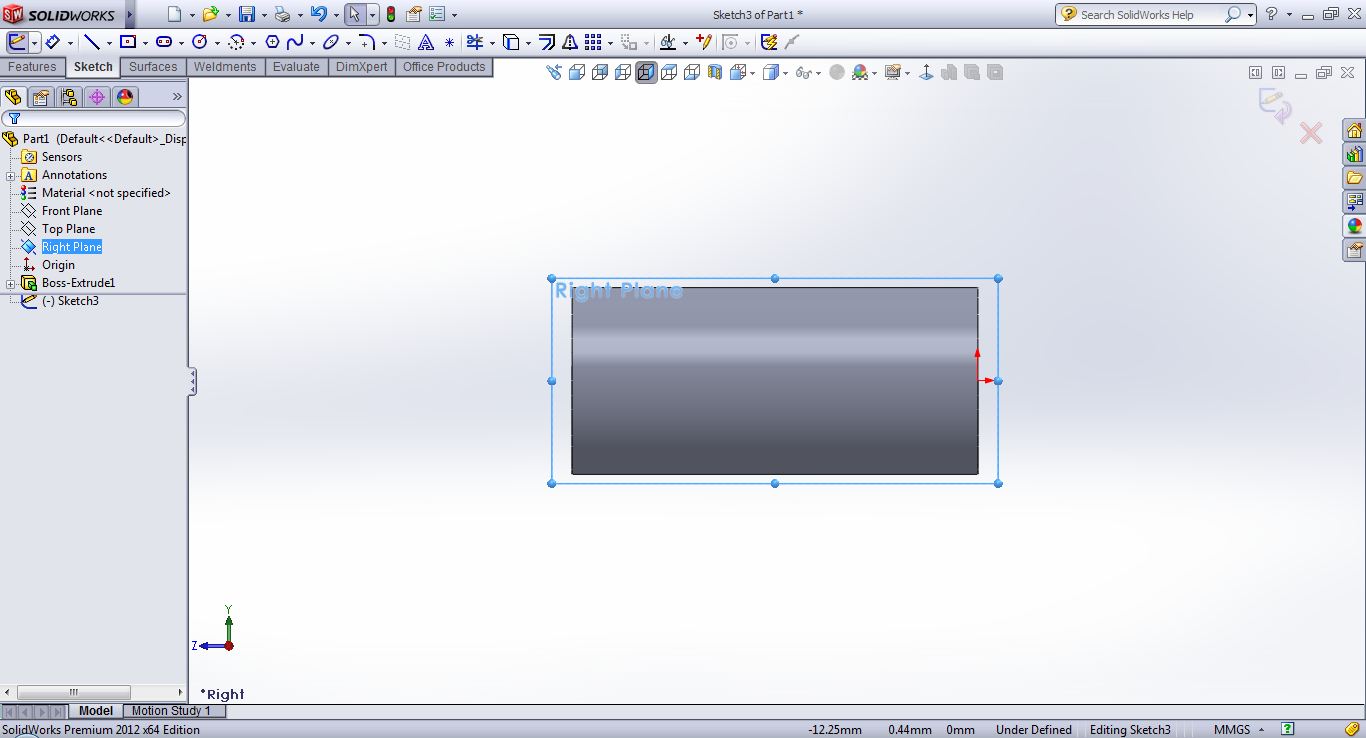Choose the Spline sketch tool

click(295, 42)
